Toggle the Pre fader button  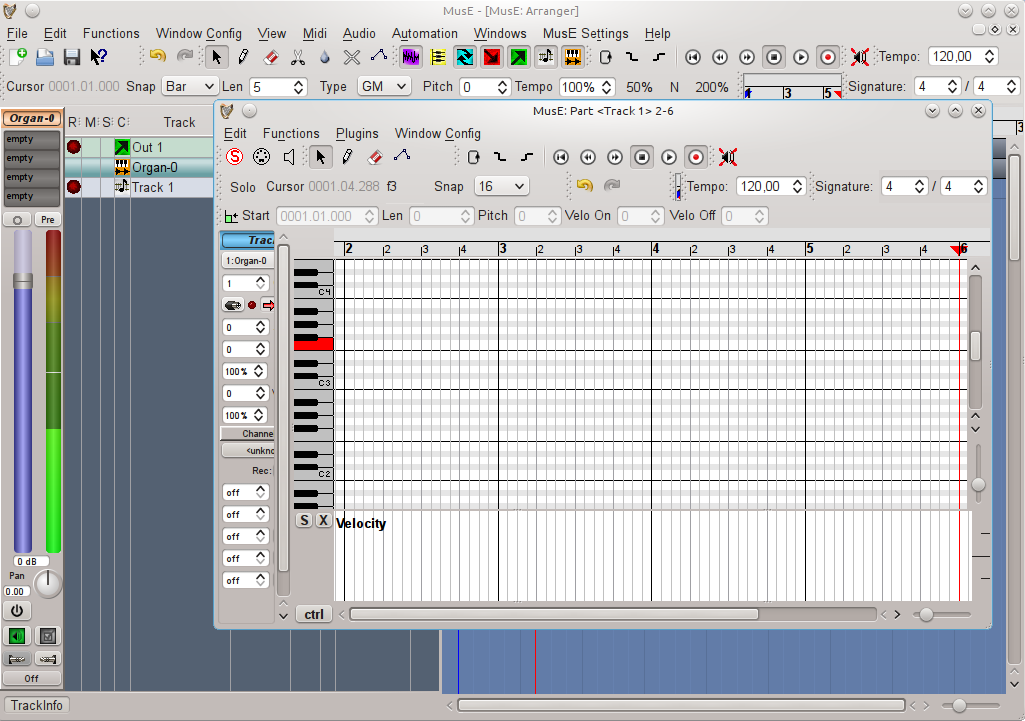click(x=47, y=219)
